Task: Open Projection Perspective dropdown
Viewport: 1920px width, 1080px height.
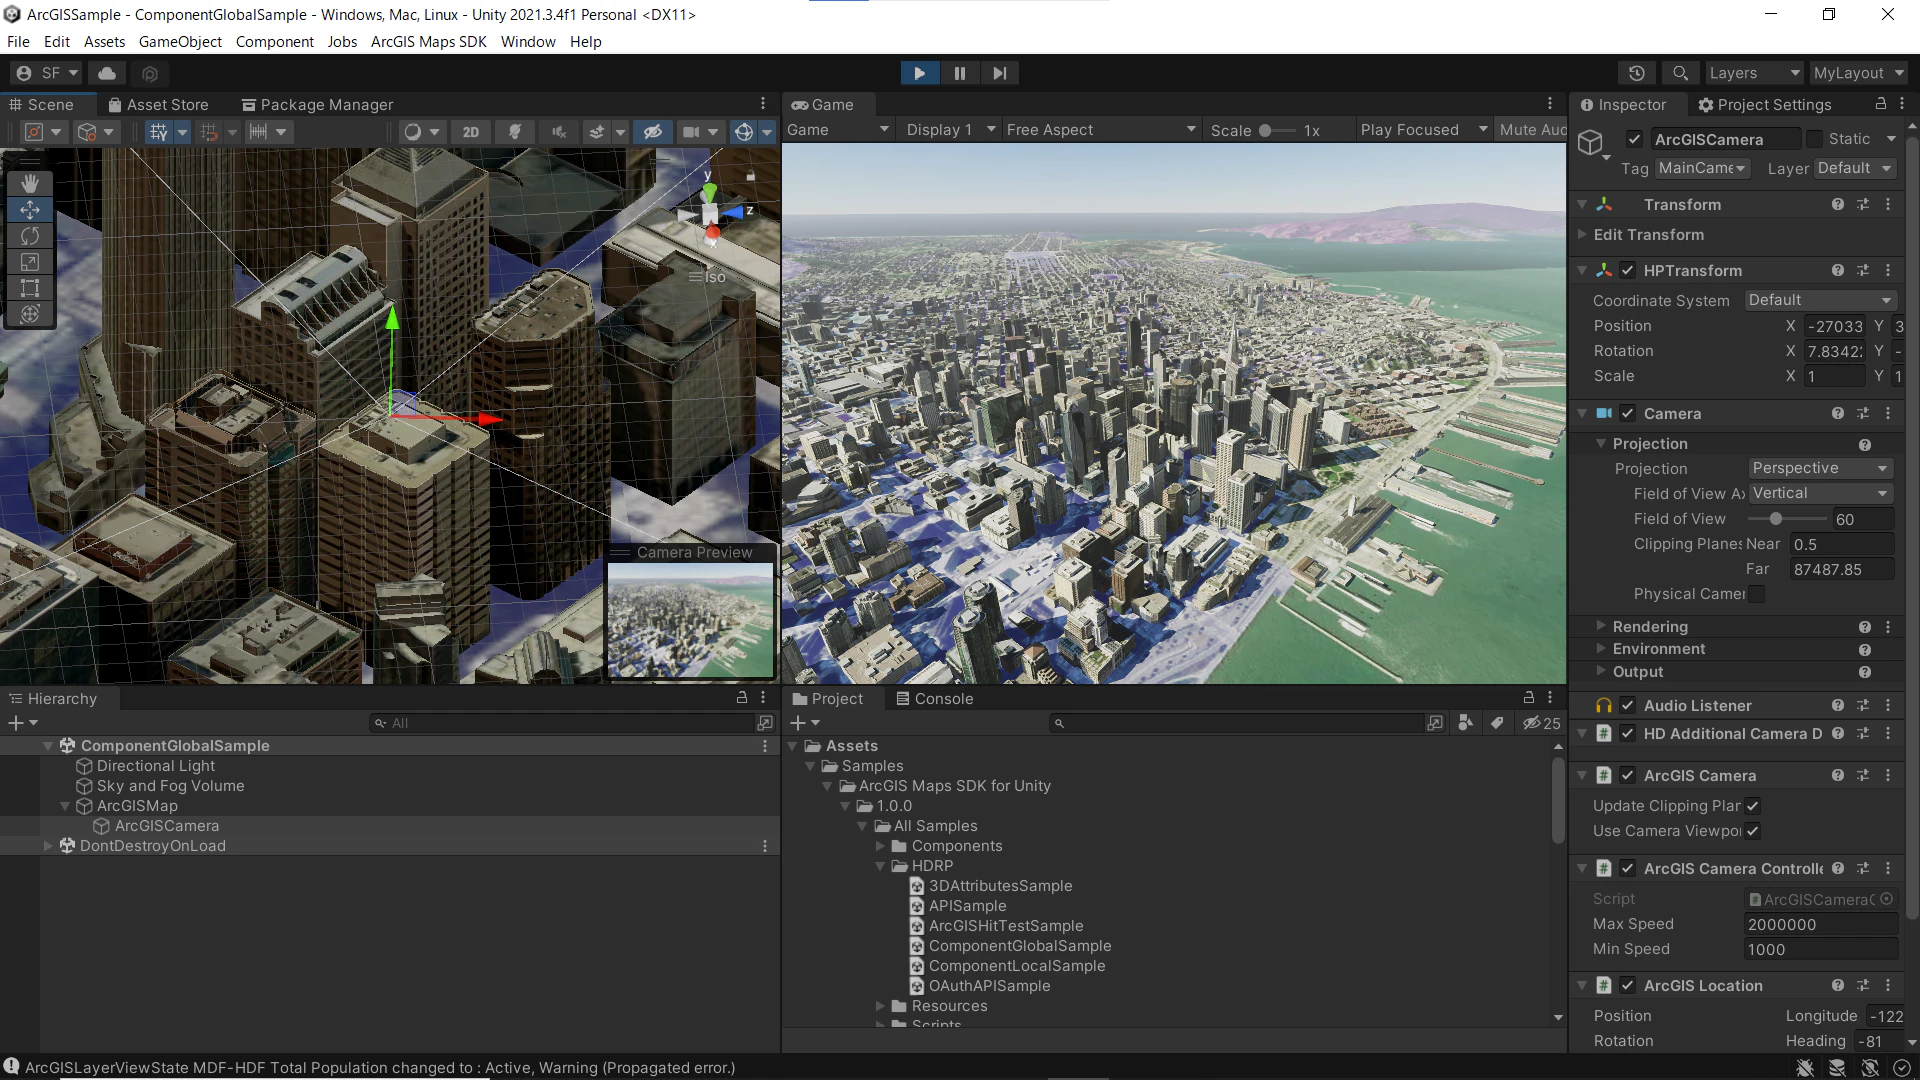Action: 1819,468
